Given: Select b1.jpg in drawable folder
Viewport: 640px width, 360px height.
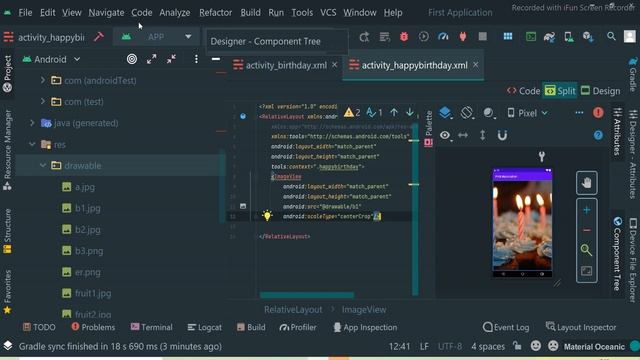Looking at the screenshot, I should [x=87, y=208].
